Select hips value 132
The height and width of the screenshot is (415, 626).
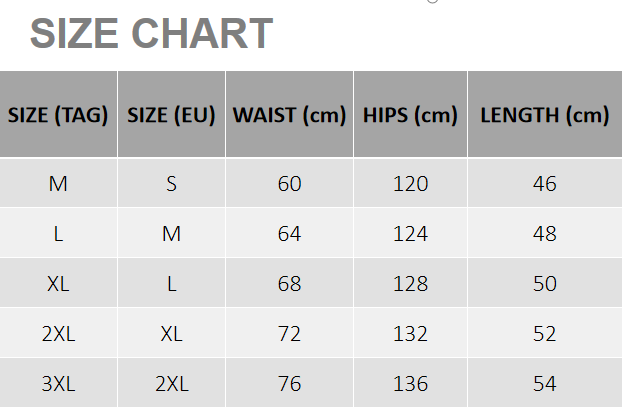coord(410,333)
